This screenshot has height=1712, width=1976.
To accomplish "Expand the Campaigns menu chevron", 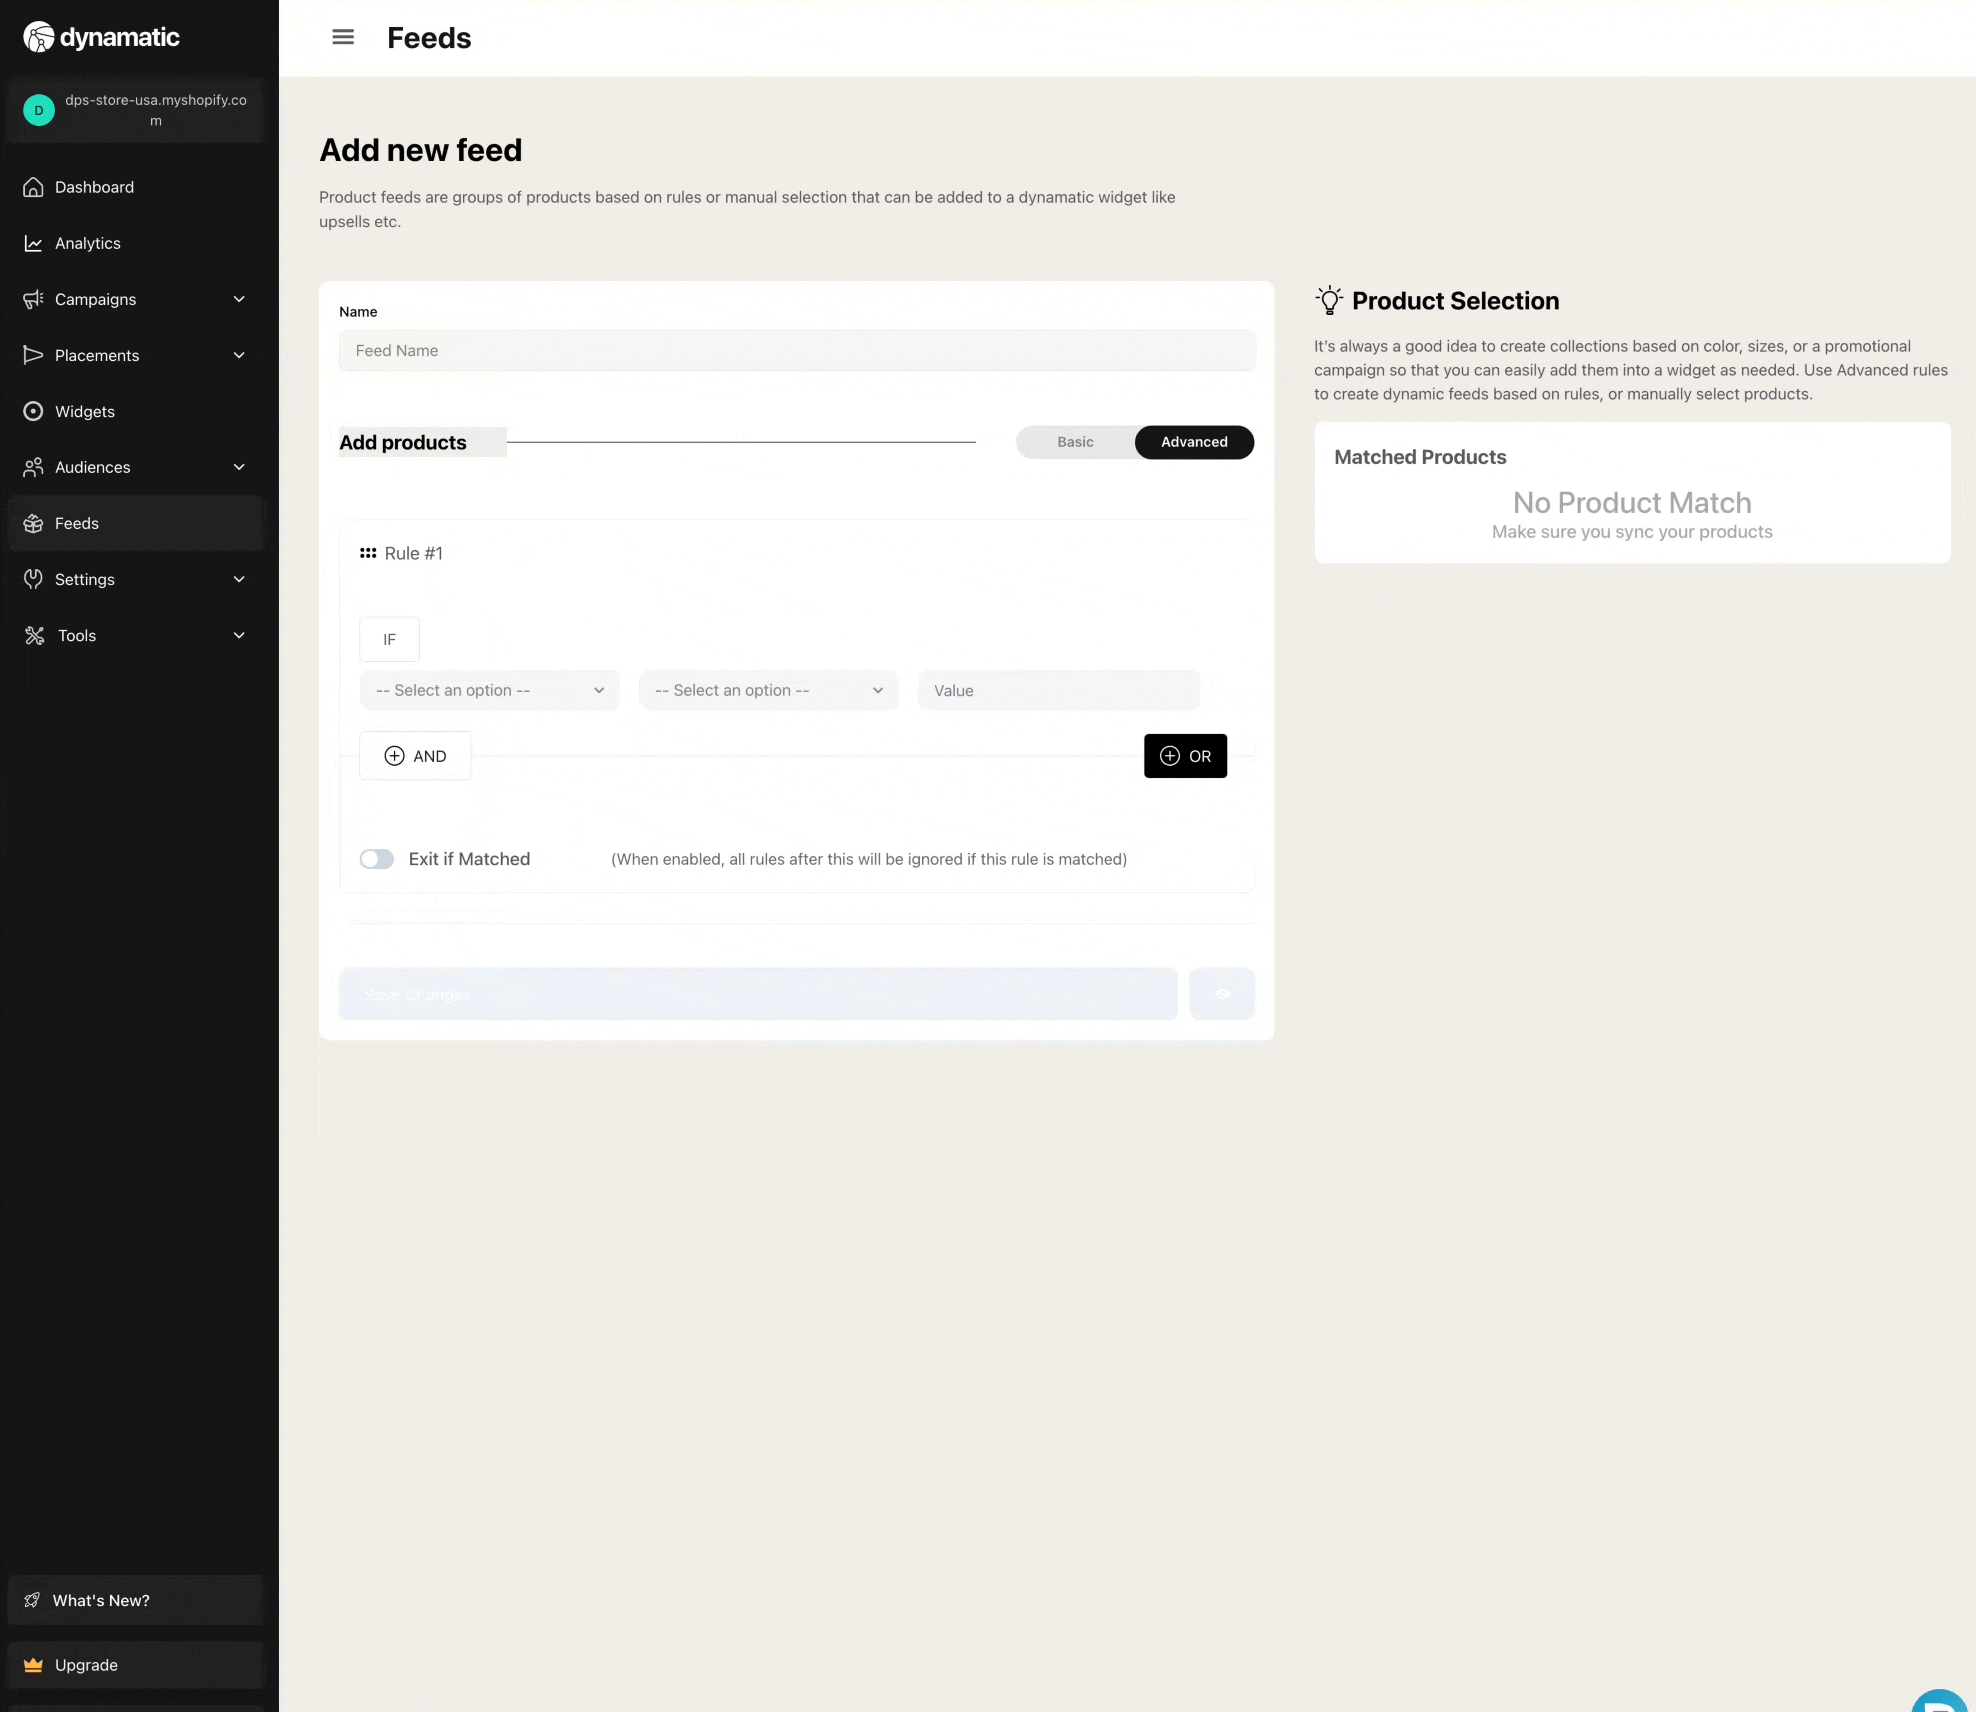I will pos(239,299).
